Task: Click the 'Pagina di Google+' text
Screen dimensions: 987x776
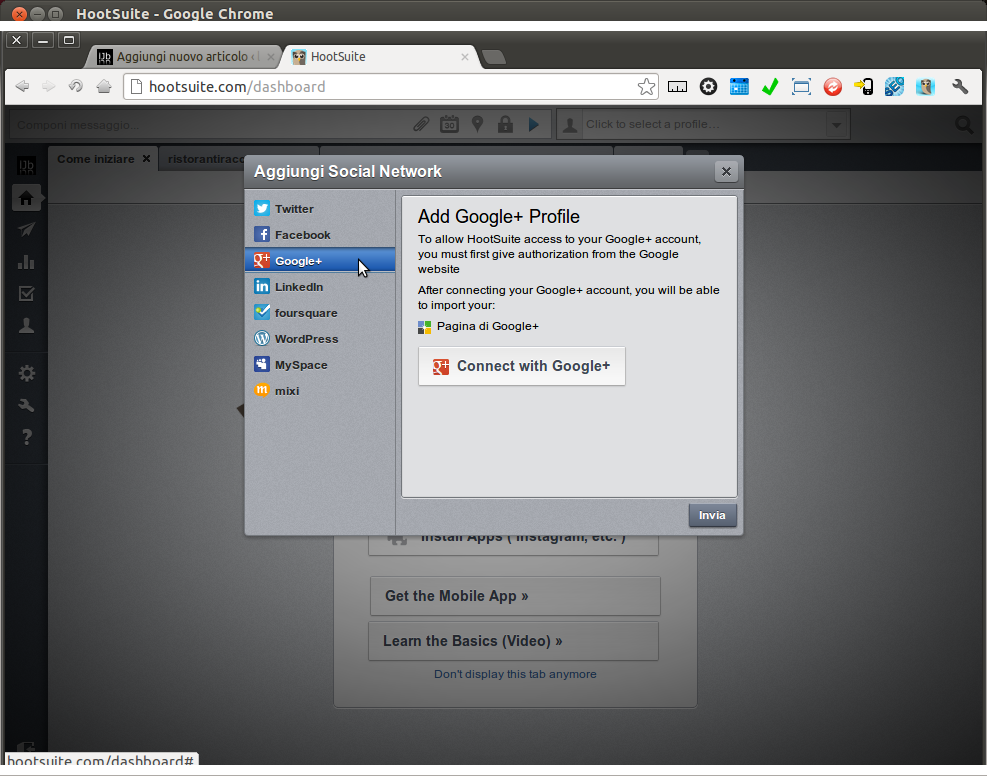Action: point(488,326)
